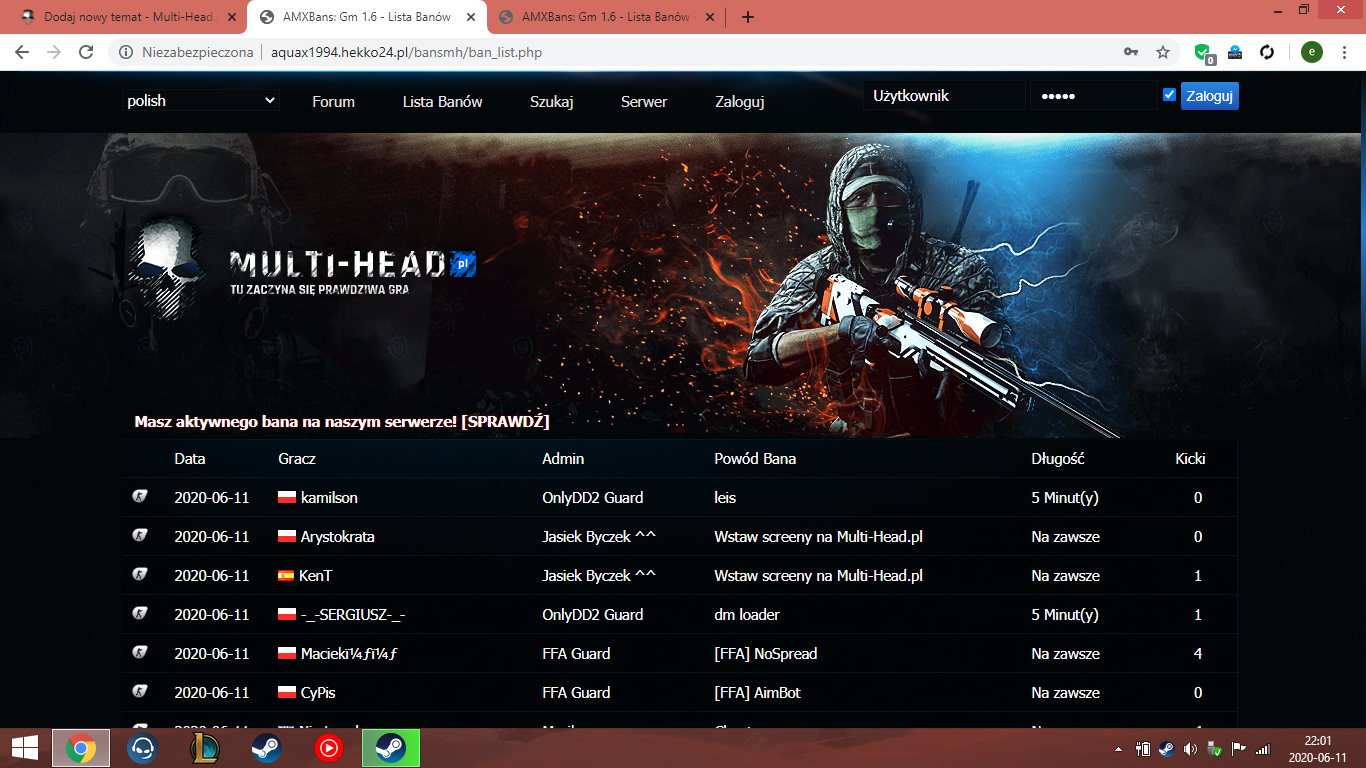Open League of Legends from the taskbar
The image size is (1366, 768).
point(204,748)
